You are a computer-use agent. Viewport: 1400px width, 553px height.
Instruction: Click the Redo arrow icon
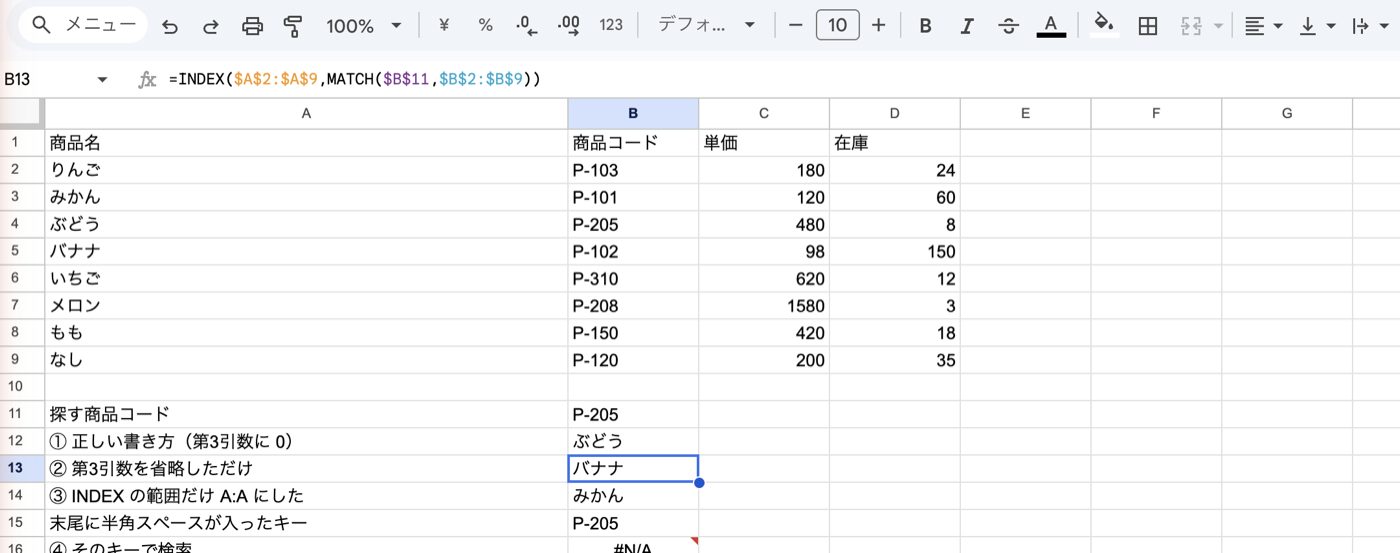tap(211, 26)
